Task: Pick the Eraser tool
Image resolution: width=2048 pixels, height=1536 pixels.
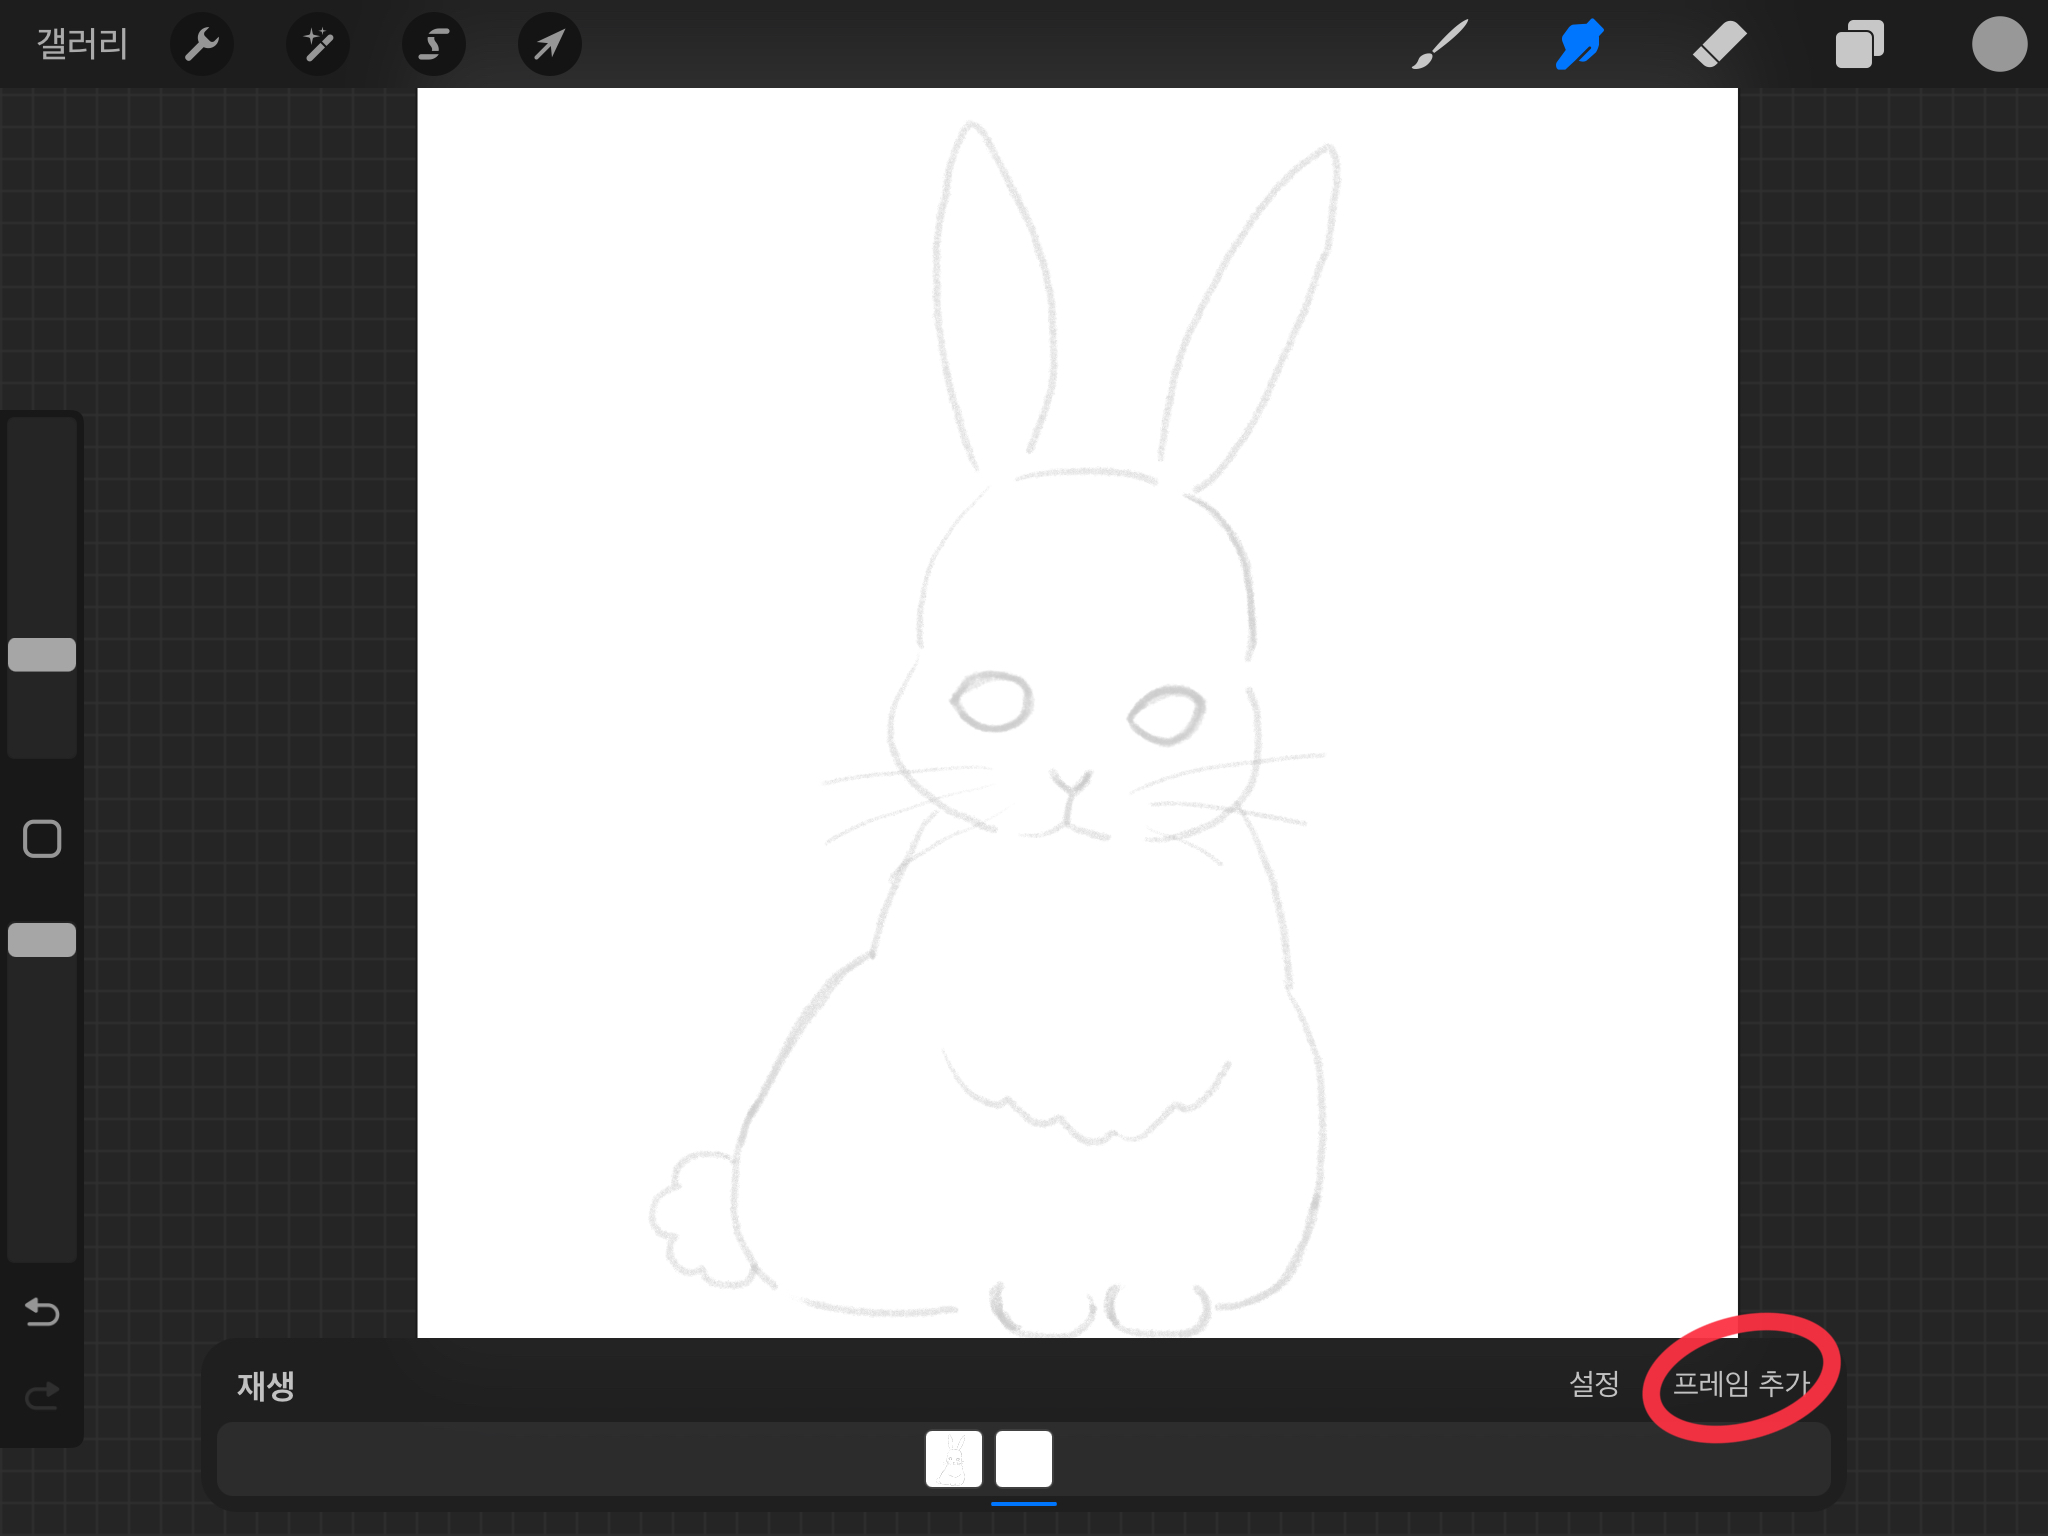Action: coord(1719,44)
